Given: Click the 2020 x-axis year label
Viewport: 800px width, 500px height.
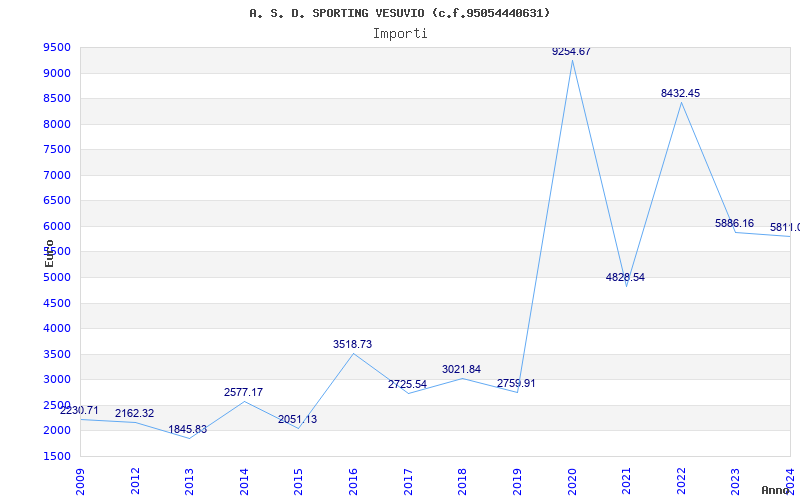Looking at the screenshot, I should 571,481.
